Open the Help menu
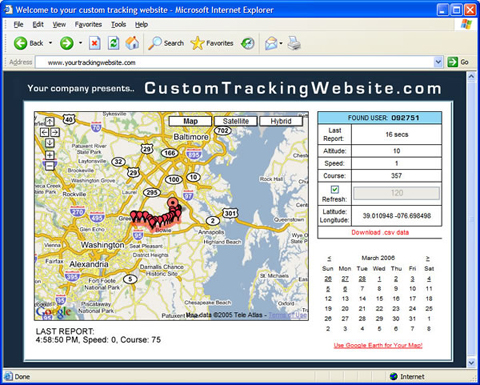Viewport: 480px width, 385px height. 141,24
